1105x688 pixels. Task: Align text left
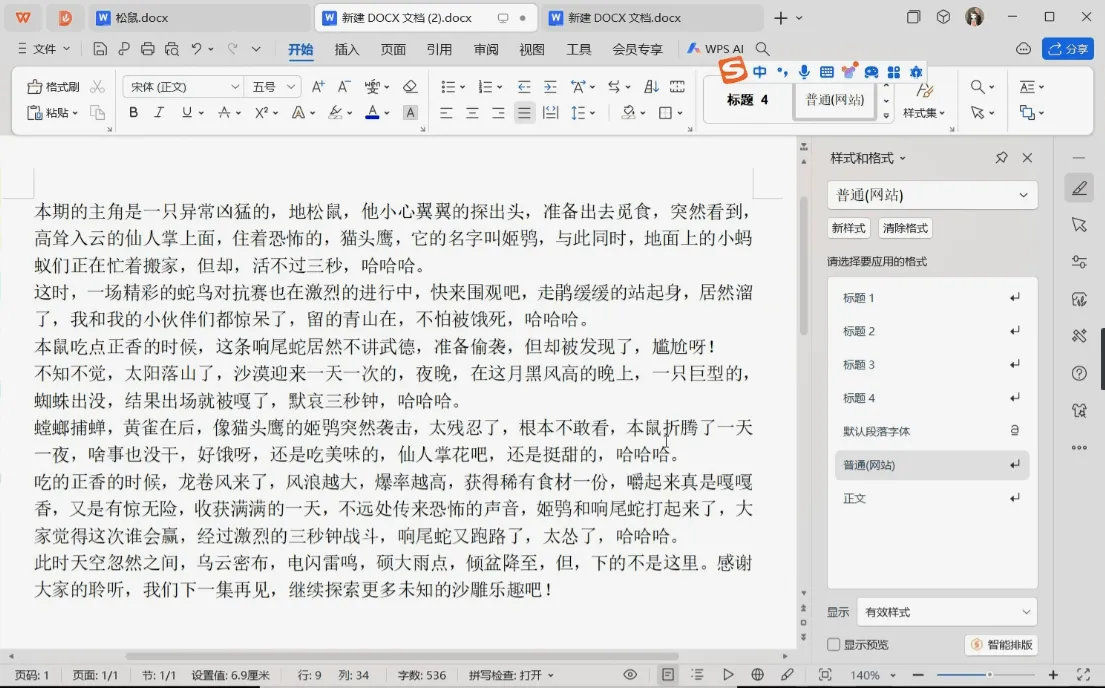(x=446, y=113)
